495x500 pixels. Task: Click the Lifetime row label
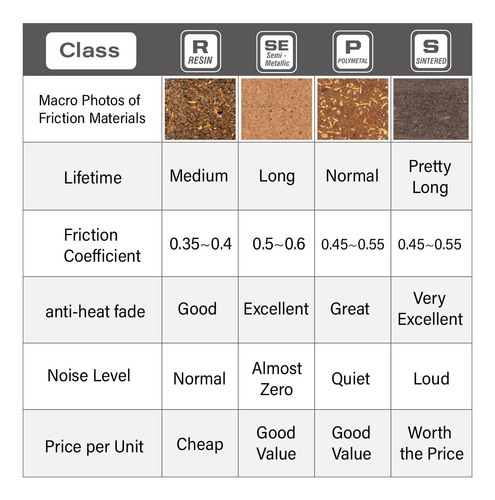coord(93,177)
